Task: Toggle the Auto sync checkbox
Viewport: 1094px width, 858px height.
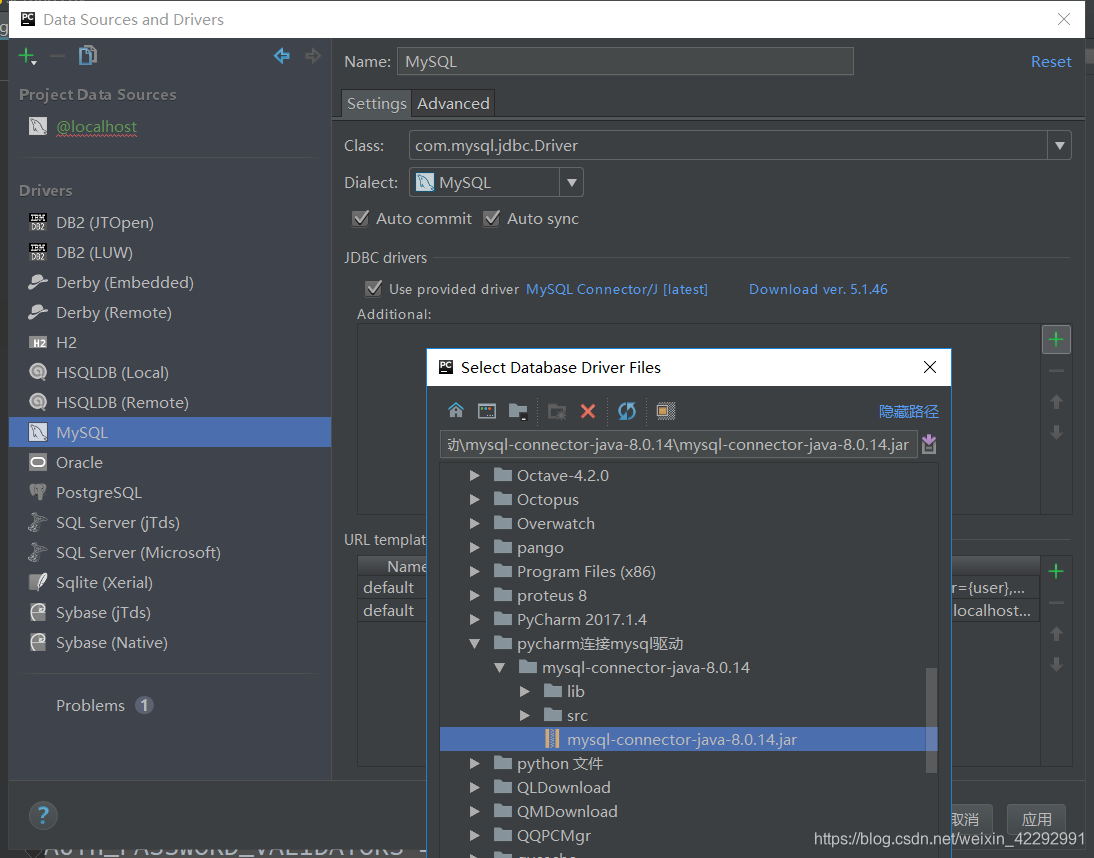Action: click(x=492, y=218)
